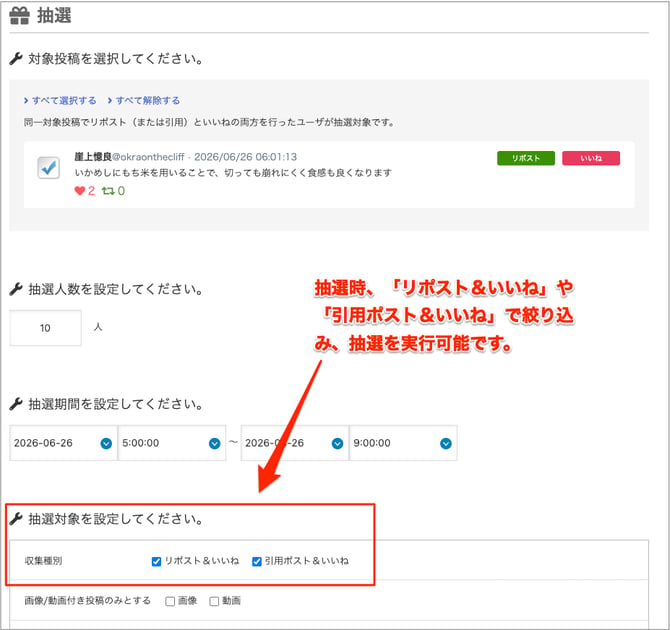The width and height of the screenshot is (670, 630).
Task: Enable the 画像 only checkbox
Action: click(170, 601)
